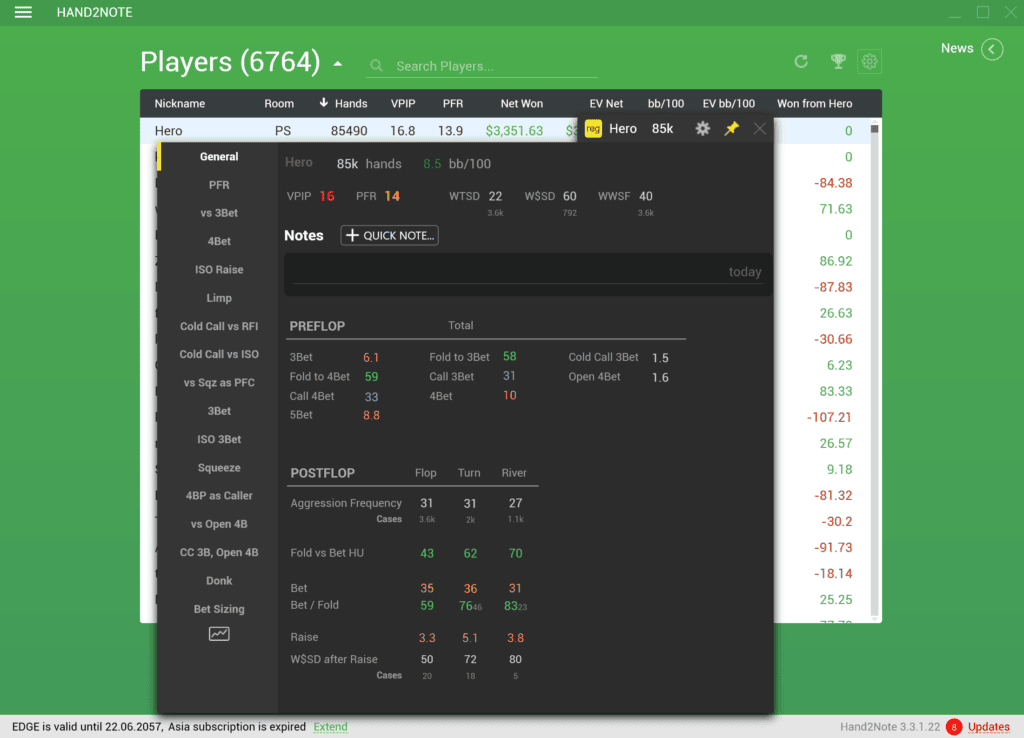This screenshot has height=738, width=1024.
Task: Open the ISO 3Bet tab
Action: click(219, 440)
